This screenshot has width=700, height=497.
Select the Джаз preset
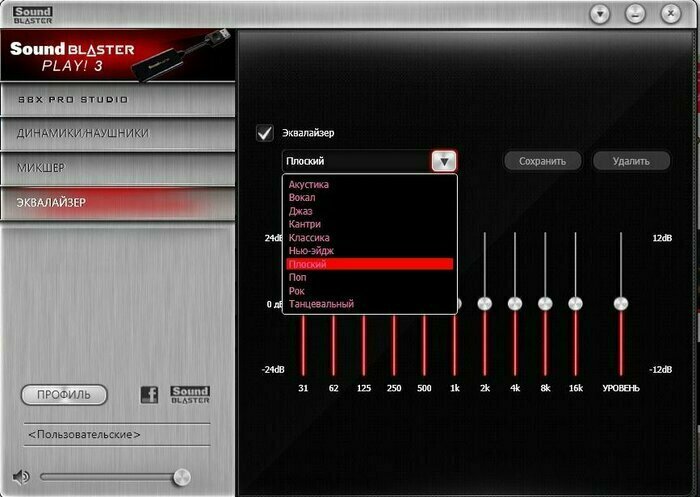coord(300,211)
